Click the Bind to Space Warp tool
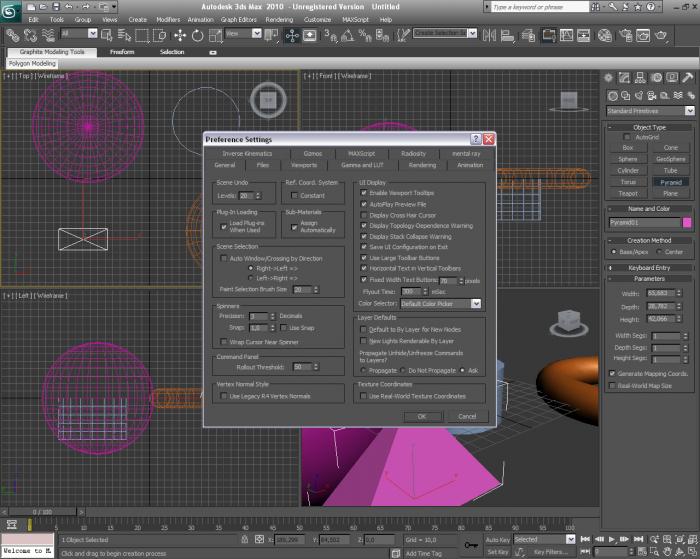 tap(48, 34)
